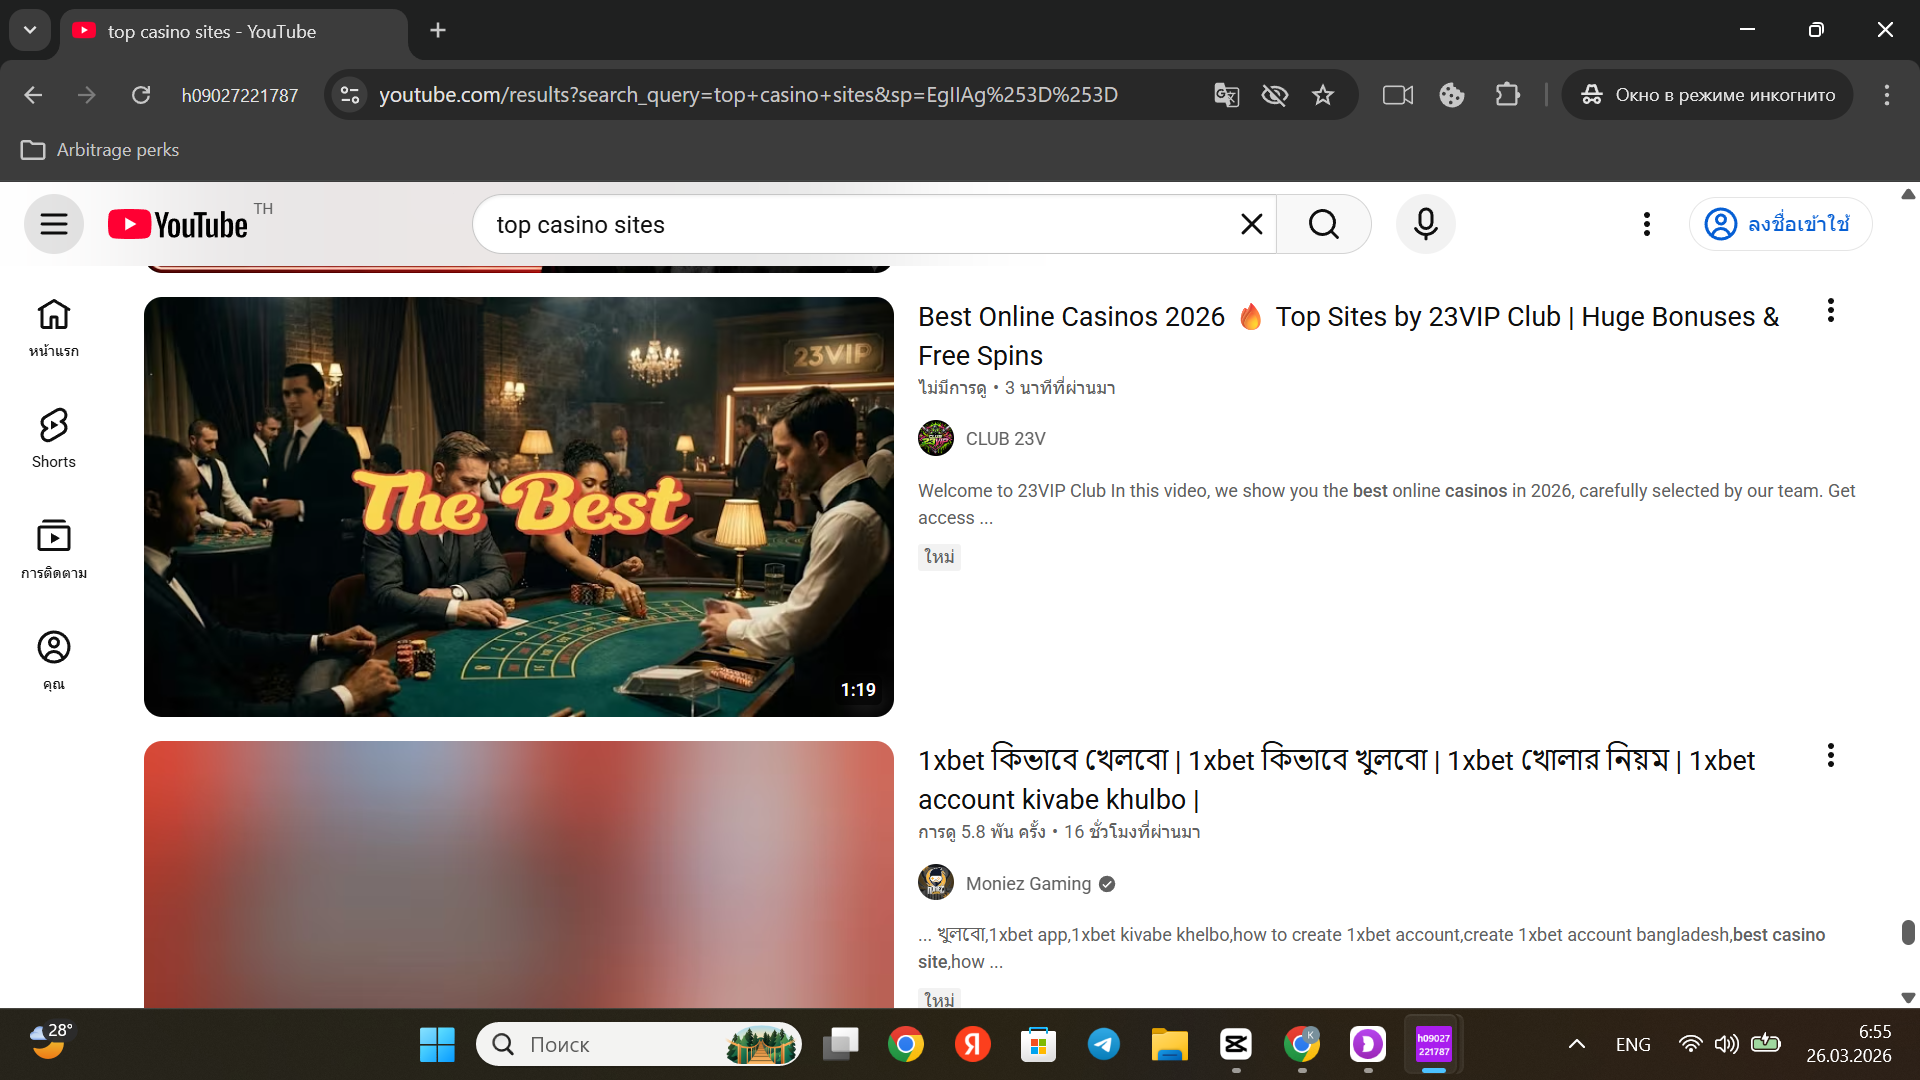Open Yandex Browser from the taskbar
The width and height of the screenshot is (1920, 1080).
point(973,1045)
